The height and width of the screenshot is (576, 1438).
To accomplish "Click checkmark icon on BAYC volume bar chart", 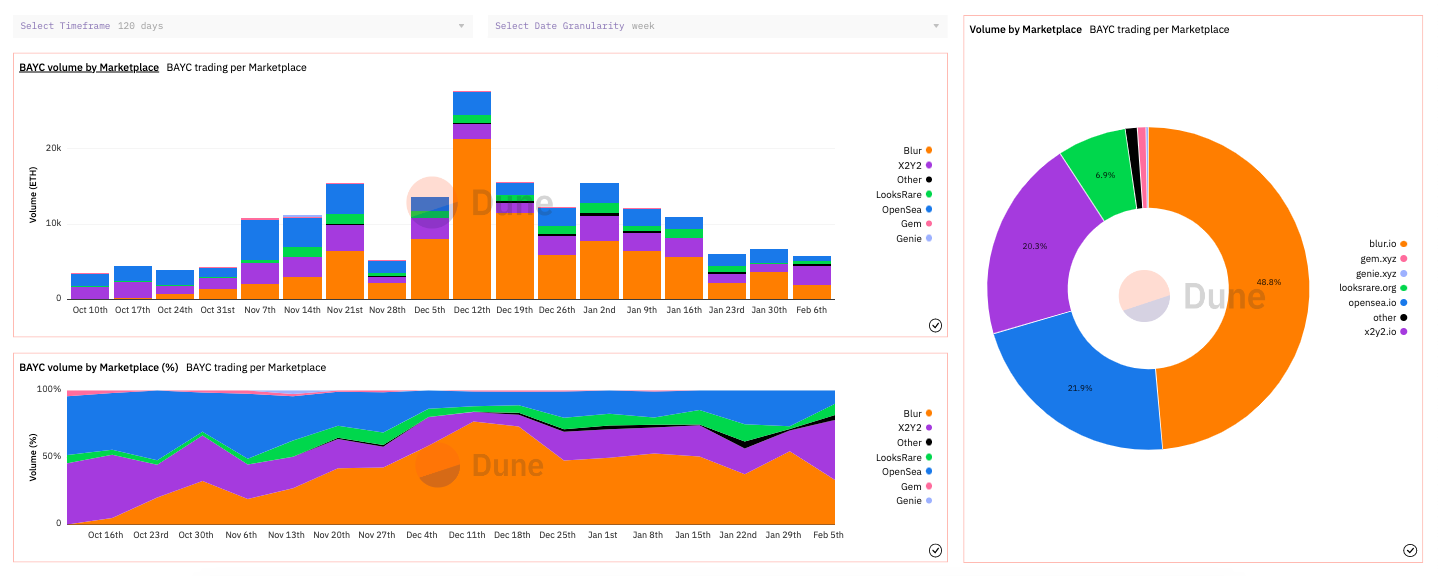I will pos(935,325).
